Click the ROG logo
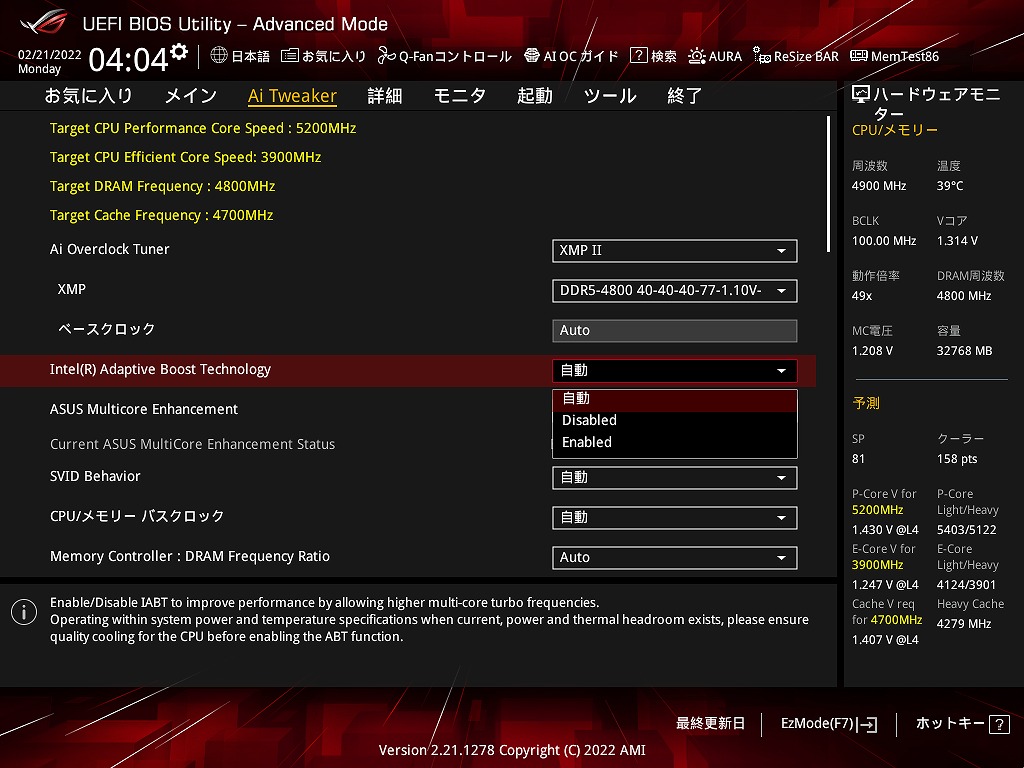The image size is (1024, 768). [x=43, y=22]
